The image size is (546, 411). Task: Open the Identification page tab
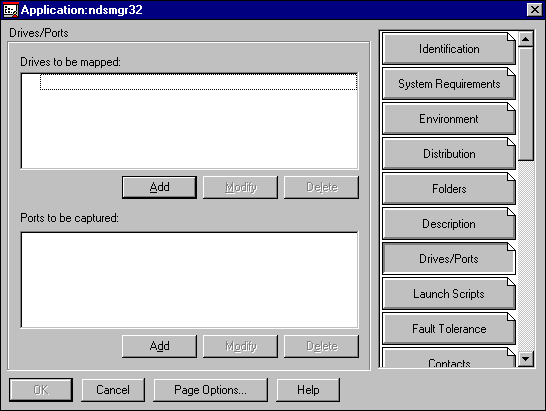coord(448,49)
